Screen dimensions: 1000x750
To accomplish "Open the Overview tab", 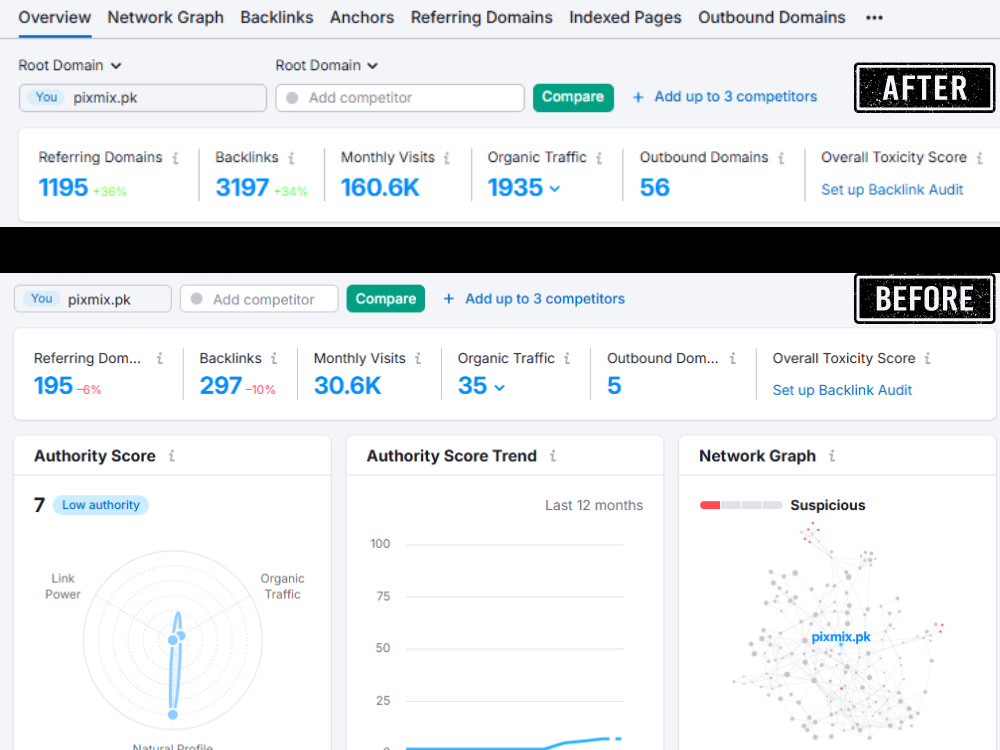I will tap(54, 17).
